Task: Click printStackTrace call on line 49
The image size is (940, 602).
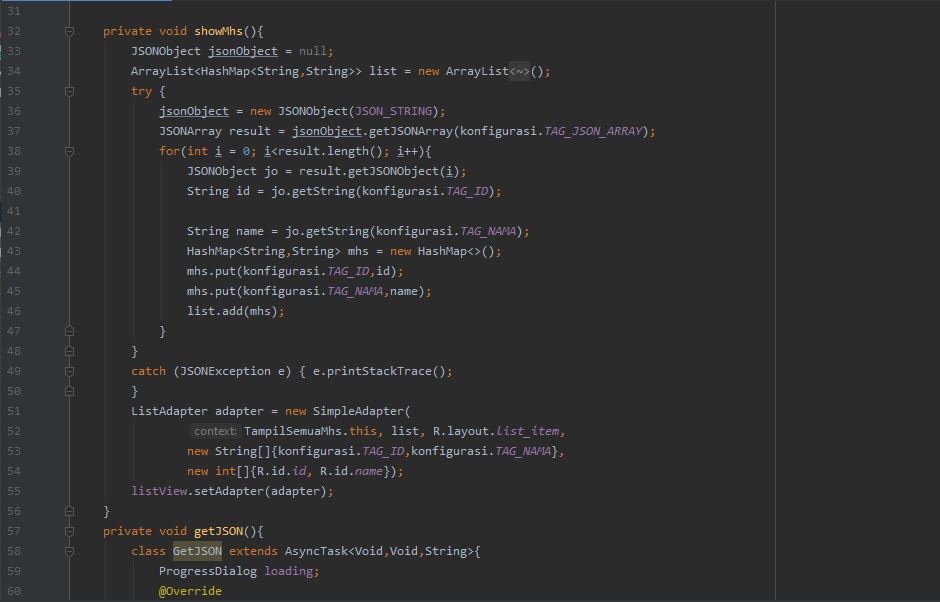Action: point(379,371)
